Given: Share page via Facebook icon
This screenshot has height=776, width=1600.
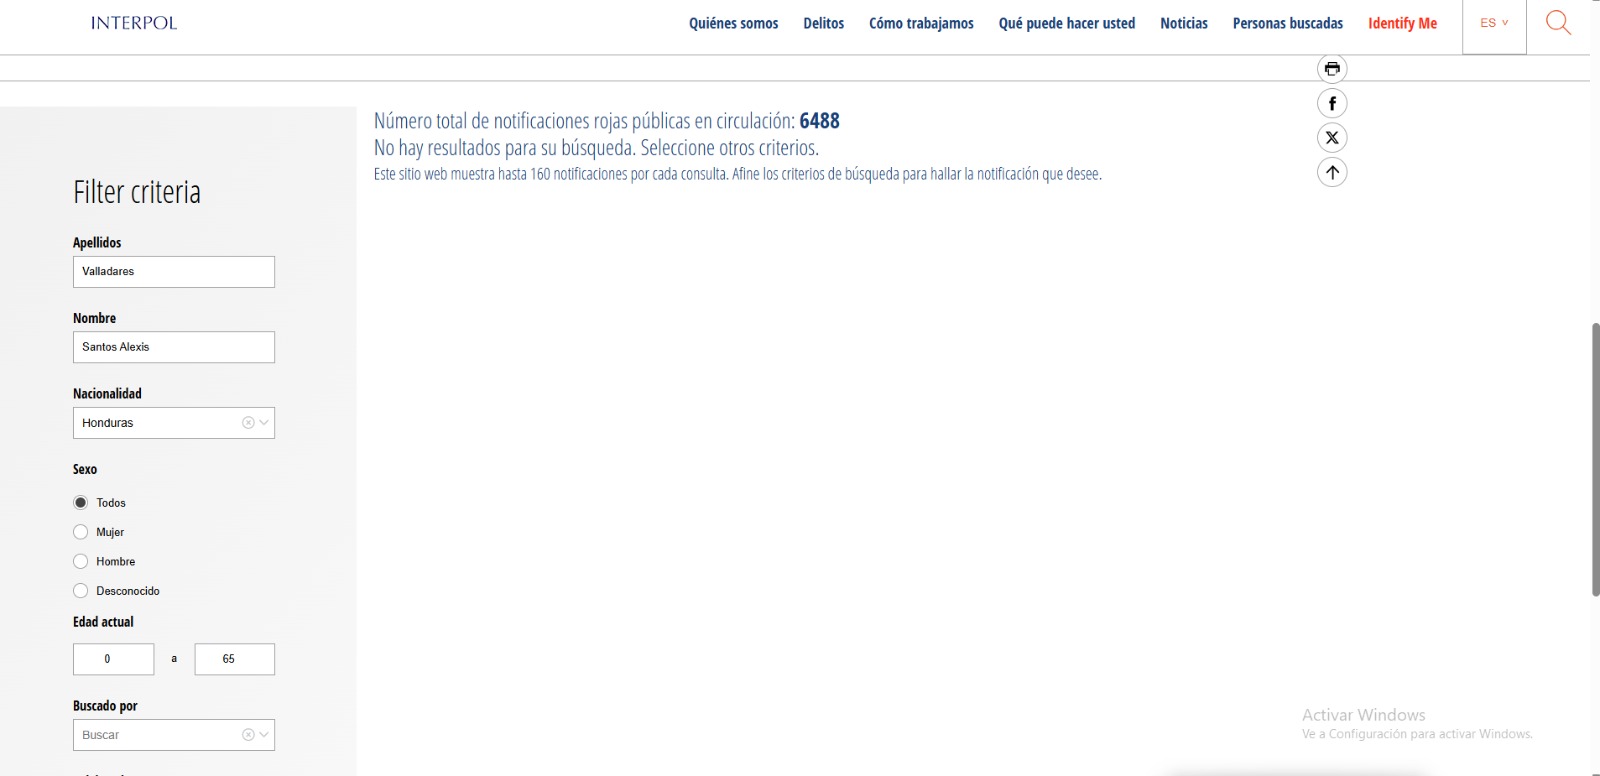Looking at the screenshot, I should coord(1332,104).
